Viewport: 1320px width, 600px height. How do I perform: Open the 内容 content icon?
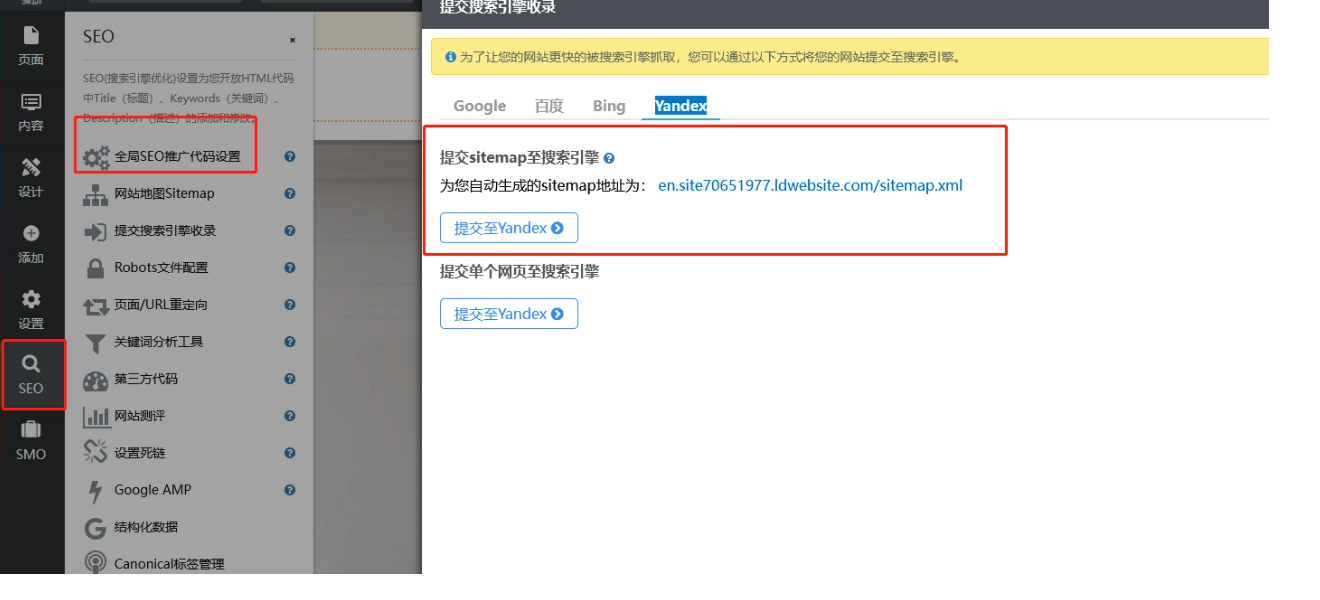31,112
